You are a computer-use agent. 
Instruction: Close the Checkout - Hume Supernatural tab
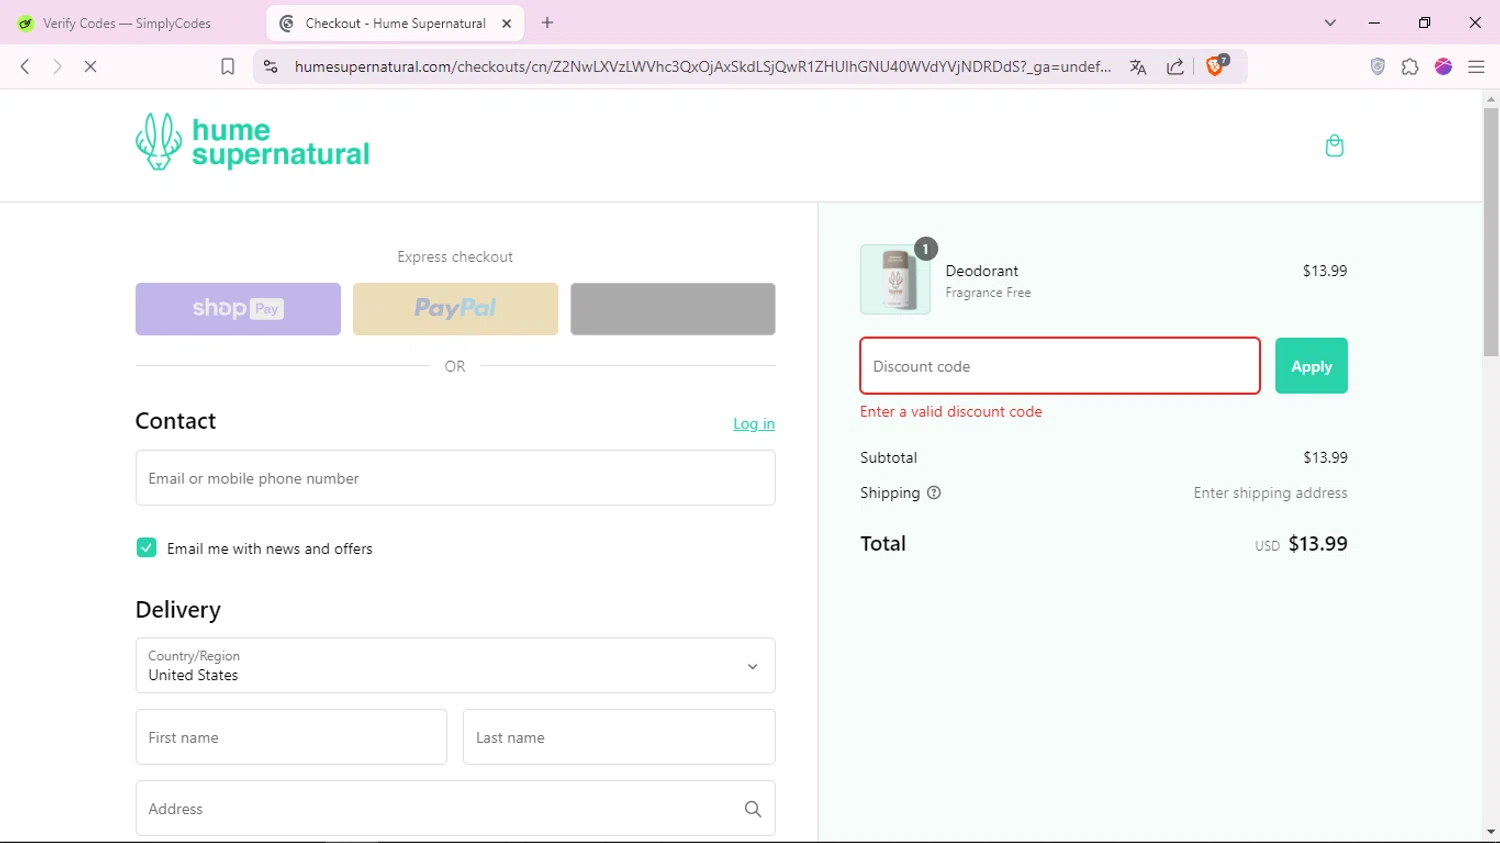coord(507,23)
